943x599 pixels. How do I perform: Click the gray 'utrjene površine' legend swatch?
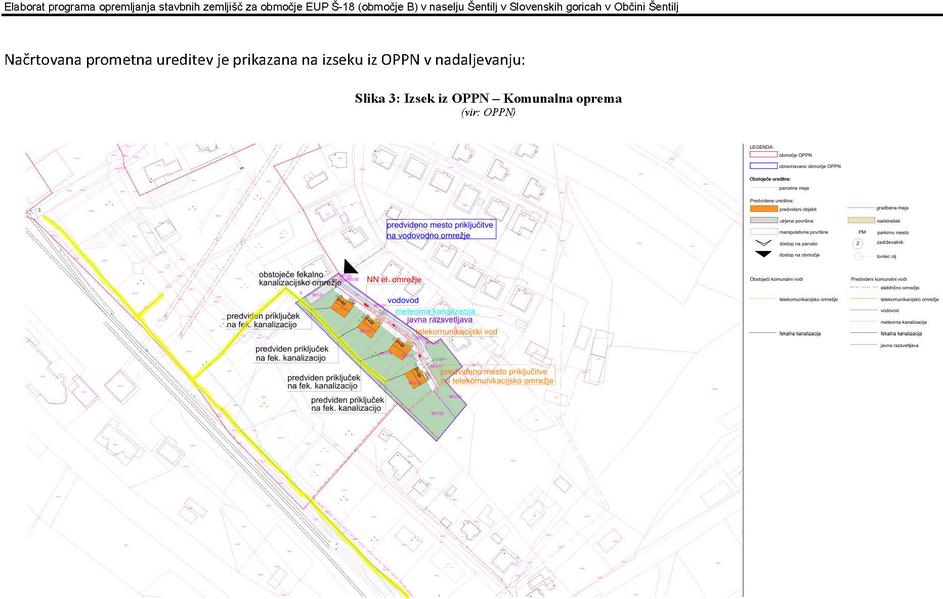764,221
